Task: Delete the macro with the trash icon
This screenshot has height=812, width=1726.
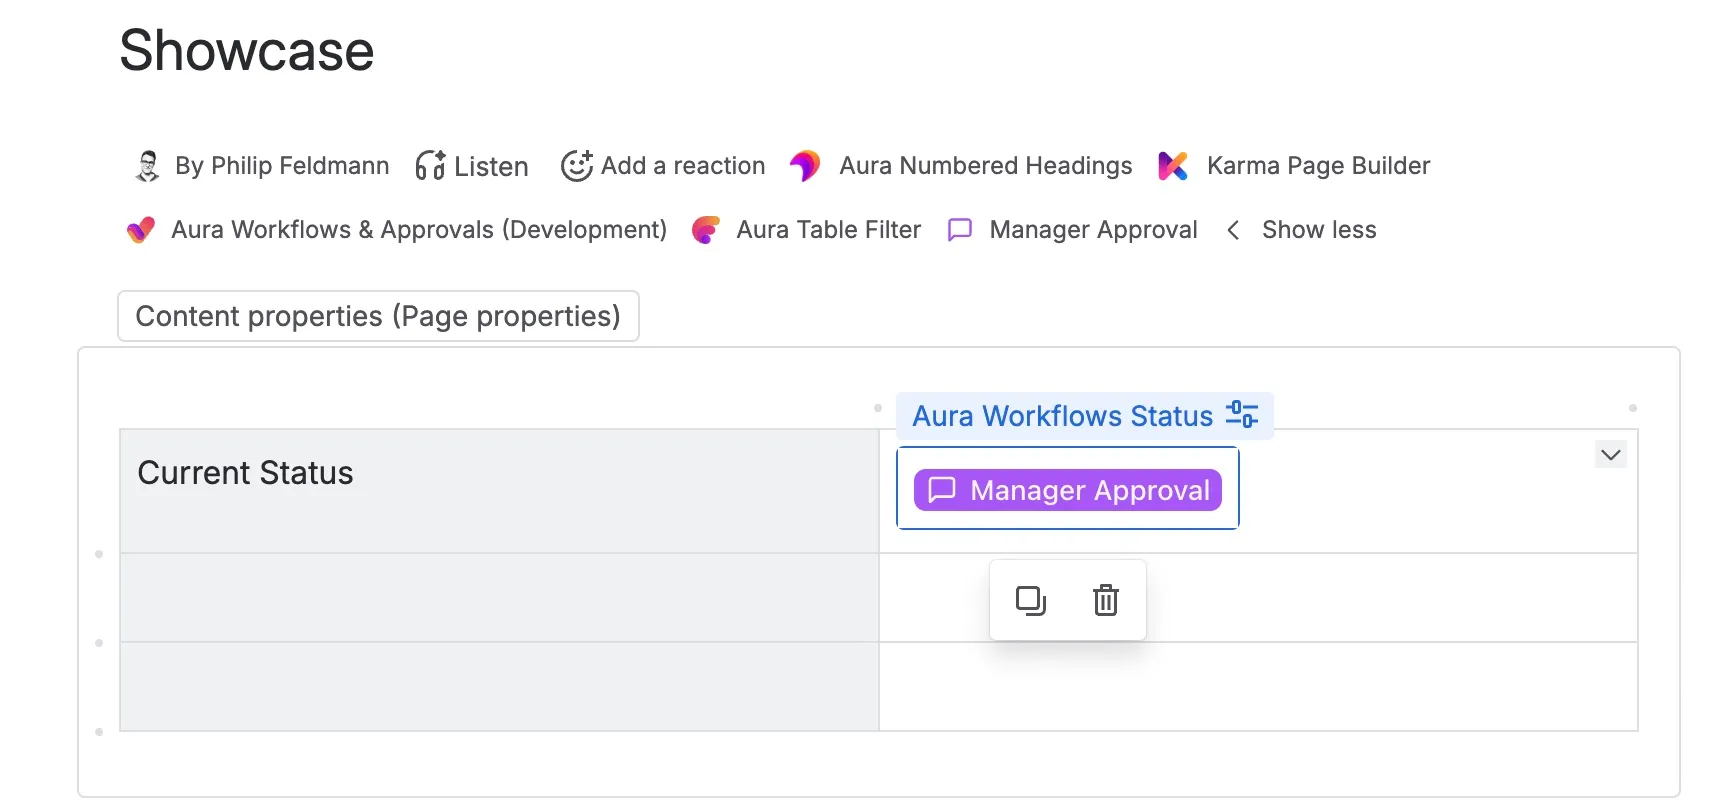Action: (x=1106, y=600)
